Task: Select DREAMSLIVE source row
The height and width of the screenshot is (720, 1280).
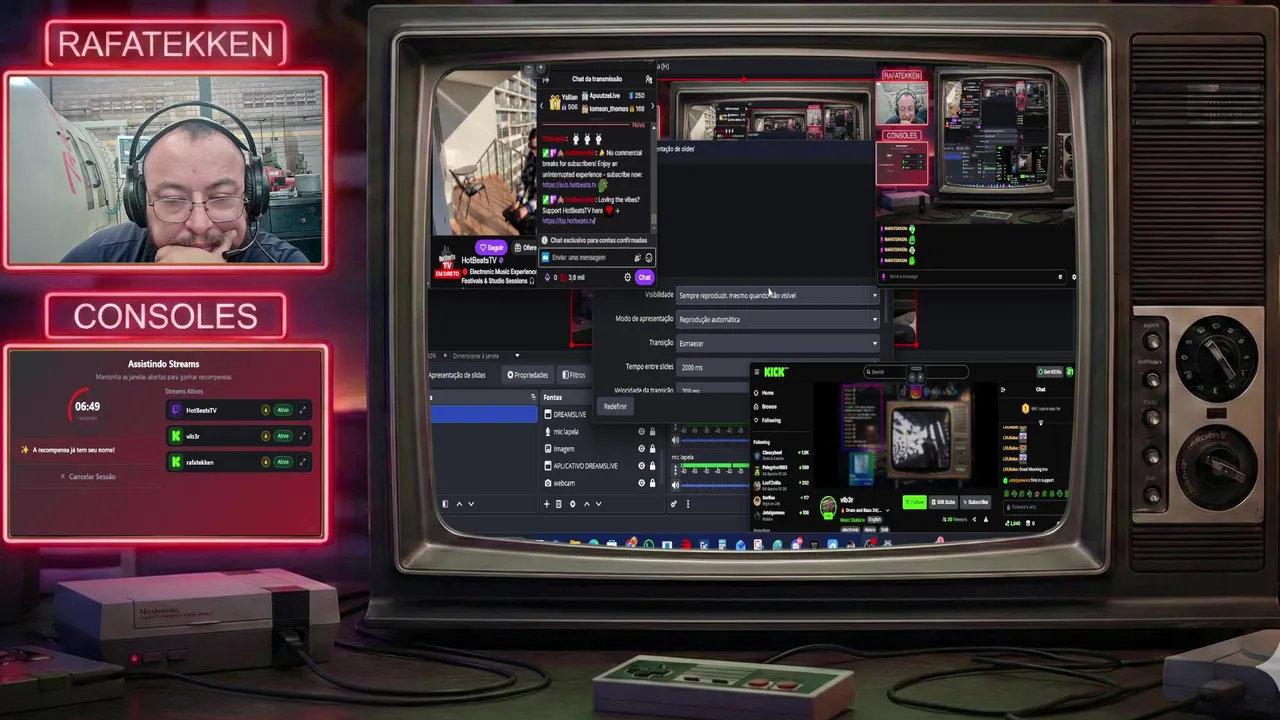Action: pyautogui.click(x=600, y=414)
